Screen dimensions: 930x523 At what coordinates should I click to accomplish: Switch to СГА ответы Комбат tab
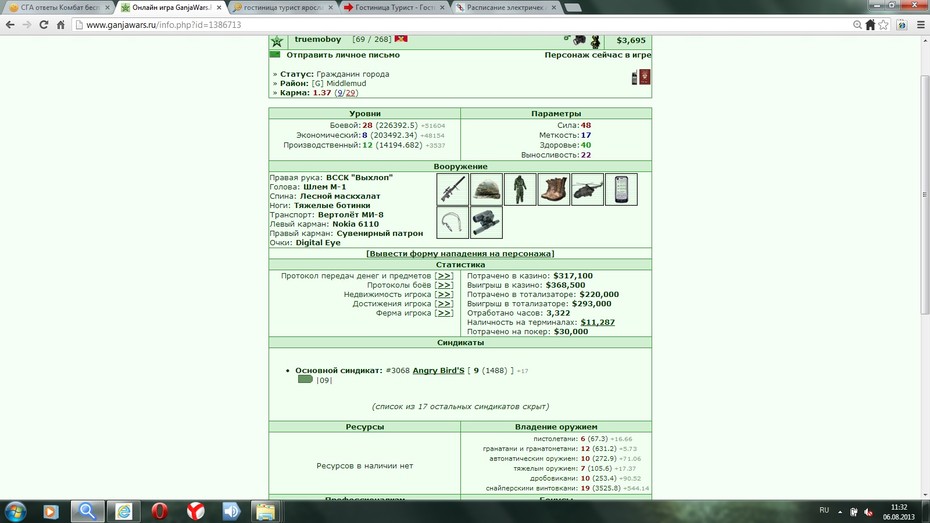point(59,8)
